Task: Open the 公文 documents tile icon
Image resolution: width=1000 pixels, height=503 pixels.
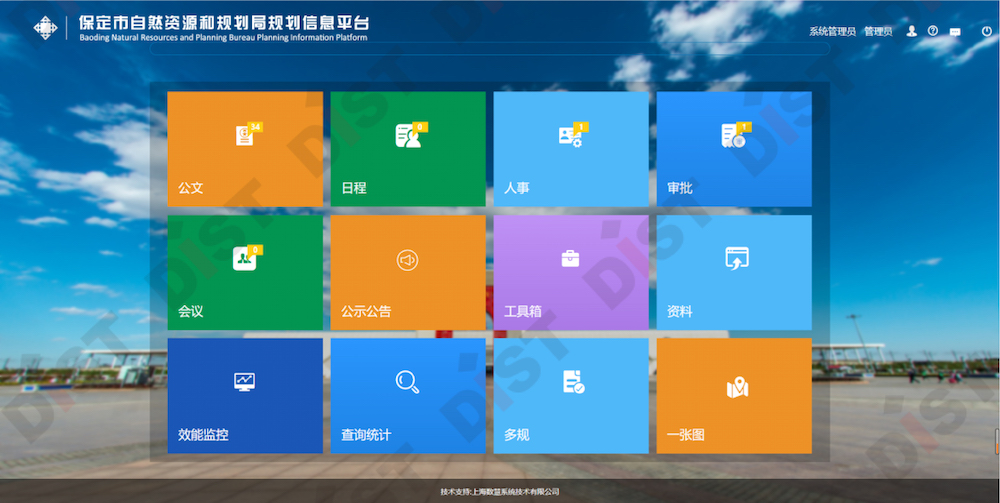Action: (x=245, y=136)
